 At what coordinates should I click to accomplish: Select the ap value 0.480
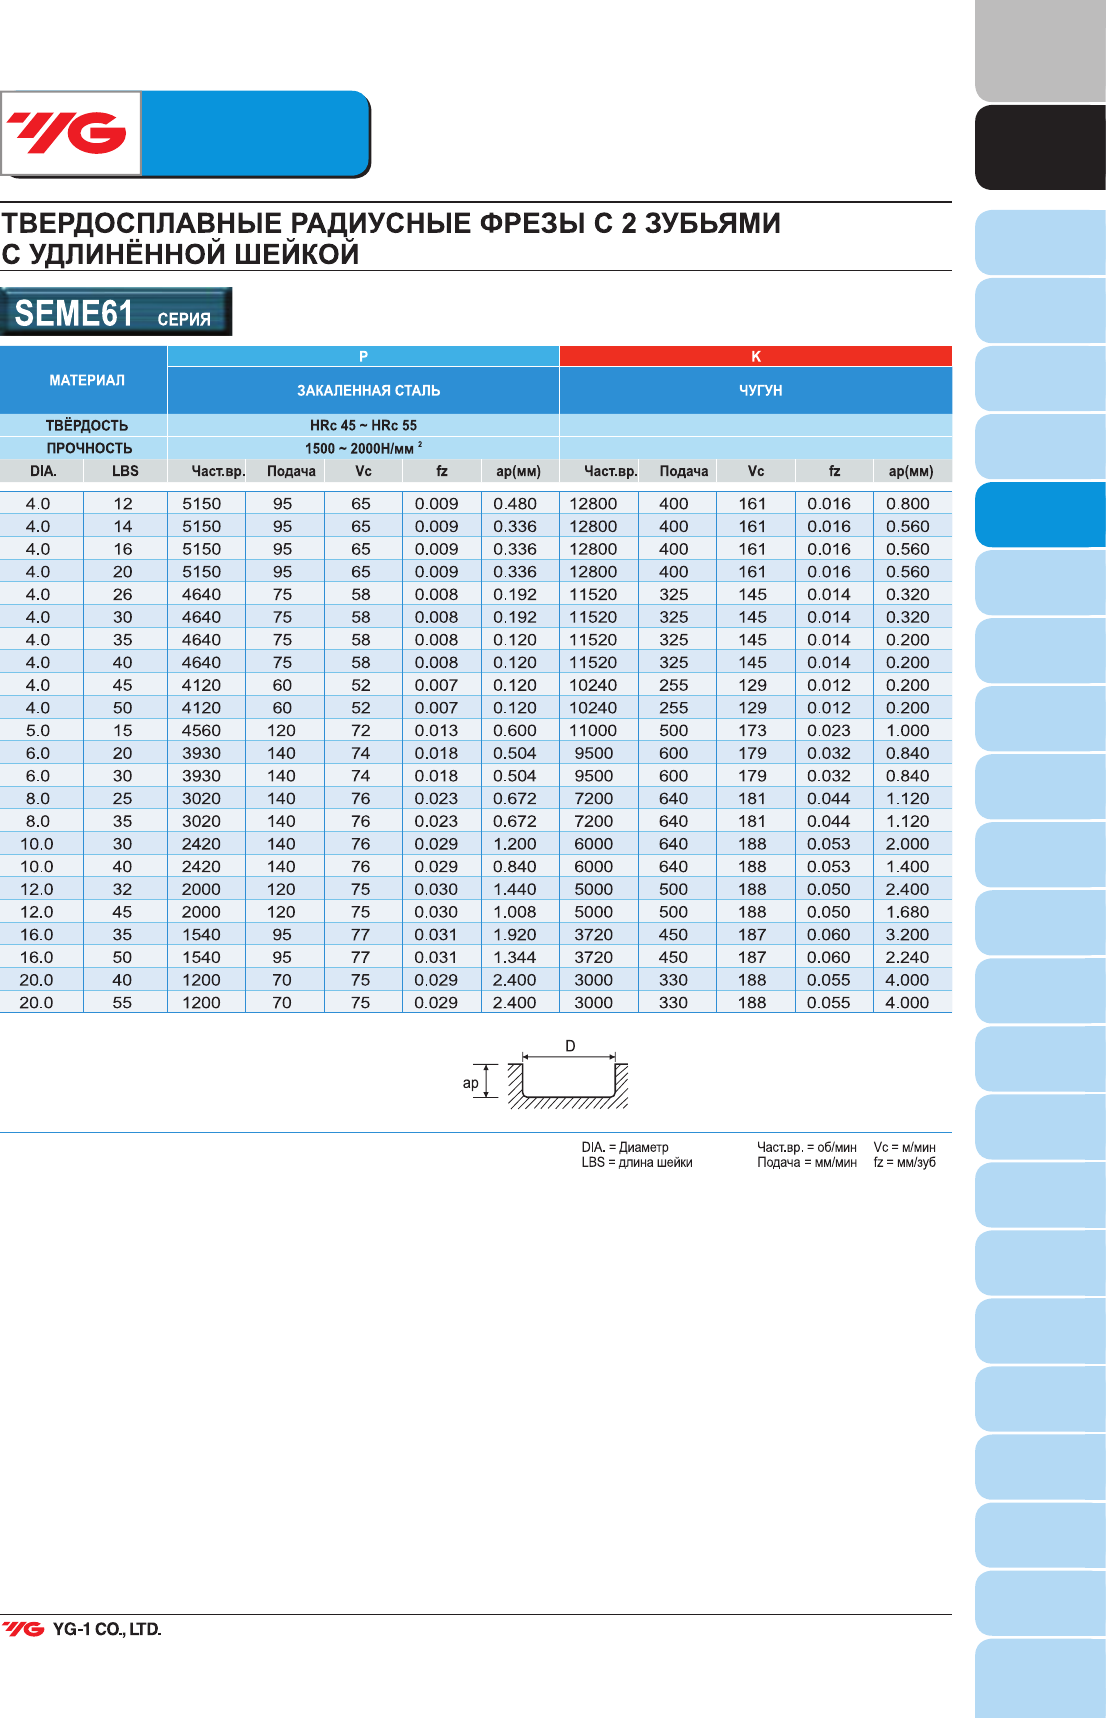point(515,504)
